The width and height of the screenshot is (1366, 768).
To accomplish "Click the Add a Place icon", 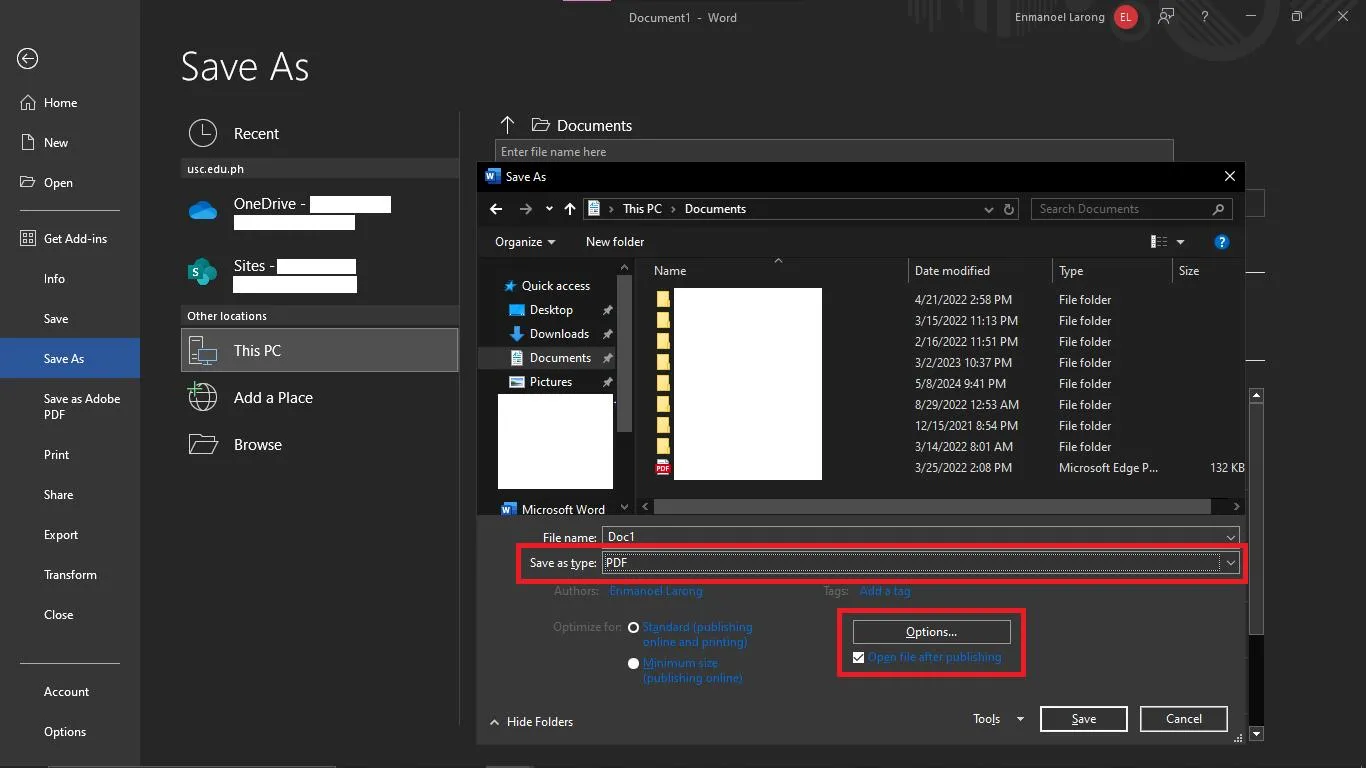I will click(x=203, y=397).
